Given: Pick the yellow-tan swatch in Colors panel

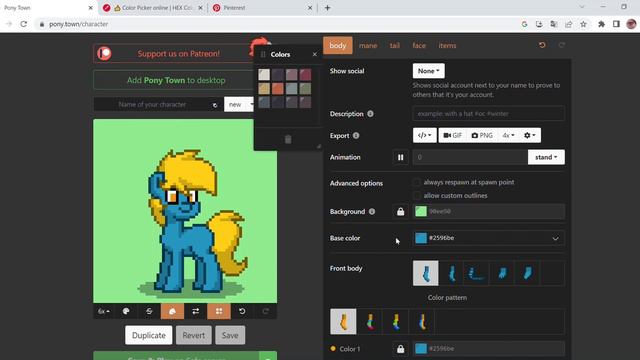Looking at the screenshot, I should pyautogui.click(x=264, y=88).
